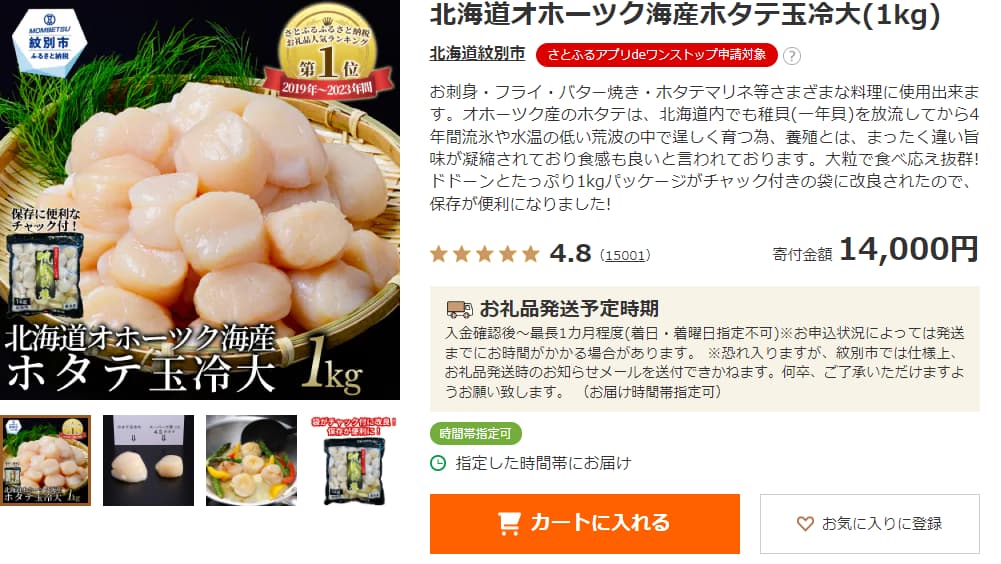Click the delivery truck icon
The width and height of the screenshot is (1001, 564).
tap(460, 309)
